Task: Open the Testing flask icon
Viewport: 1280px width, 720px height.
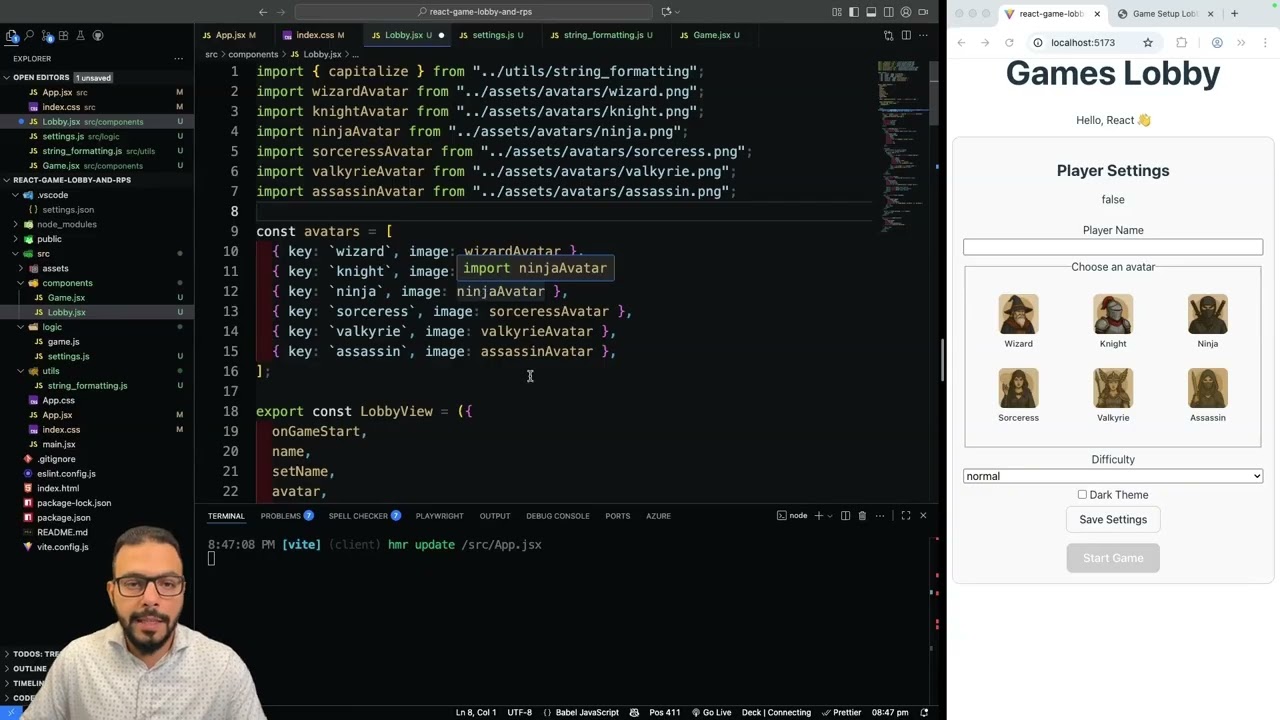Action: pyautogui.click(x=80, y=35)
